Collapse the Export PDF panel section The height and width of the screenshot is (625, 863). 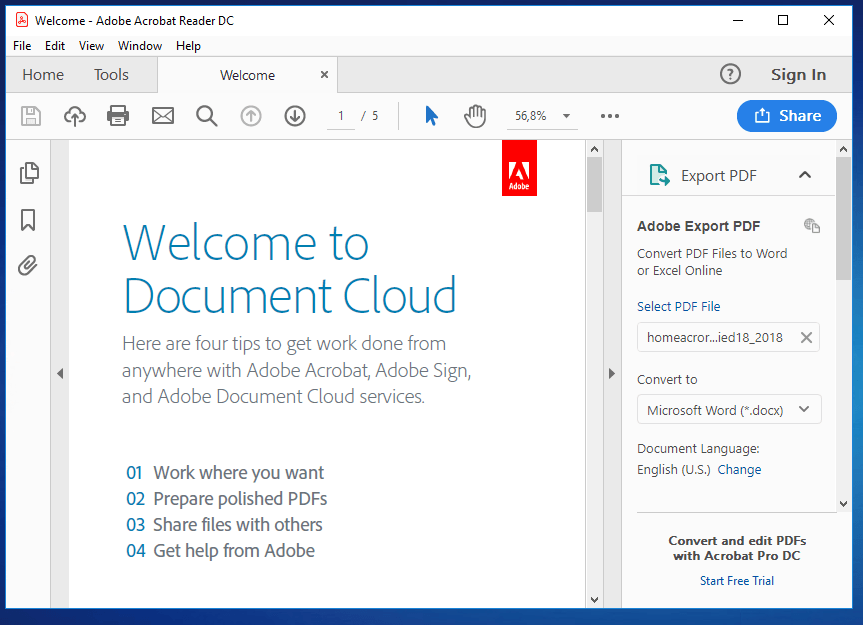(805, 175)
